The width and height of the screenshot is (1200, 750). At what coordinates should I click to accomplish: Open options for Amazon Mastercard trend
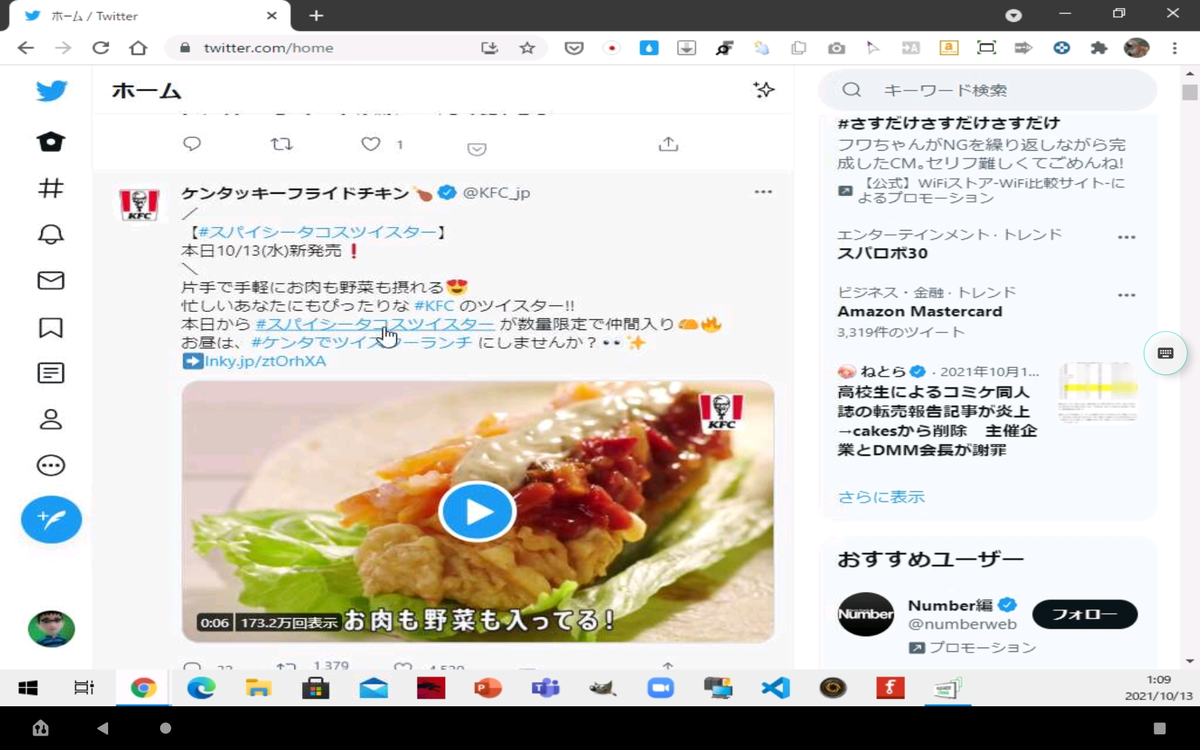click(1127, 294)
